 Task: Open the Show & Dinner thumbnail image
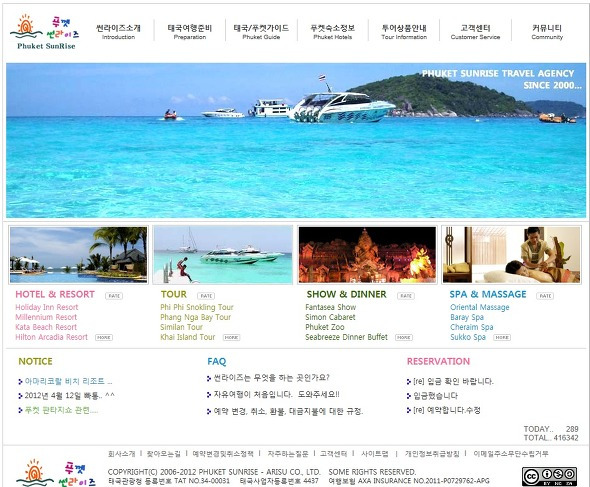point(367,255)
